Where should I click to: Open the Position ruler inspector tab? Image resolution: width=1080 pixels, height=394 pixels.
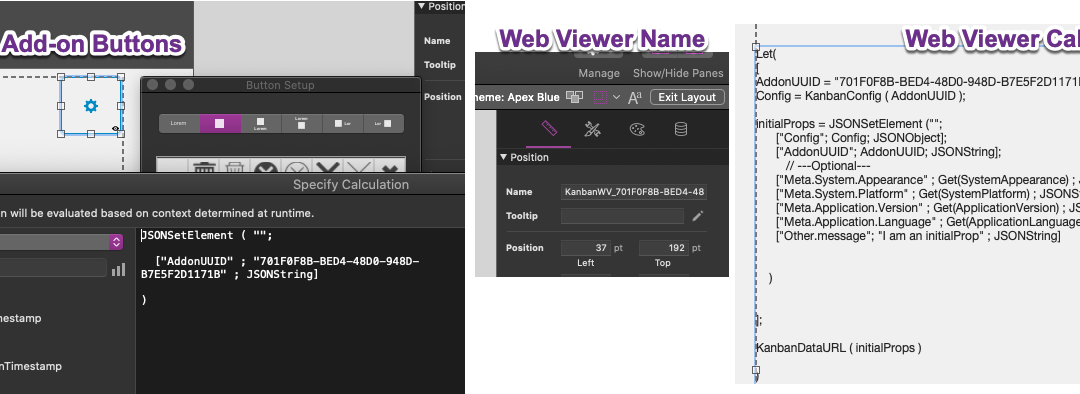tap(548, 129)
